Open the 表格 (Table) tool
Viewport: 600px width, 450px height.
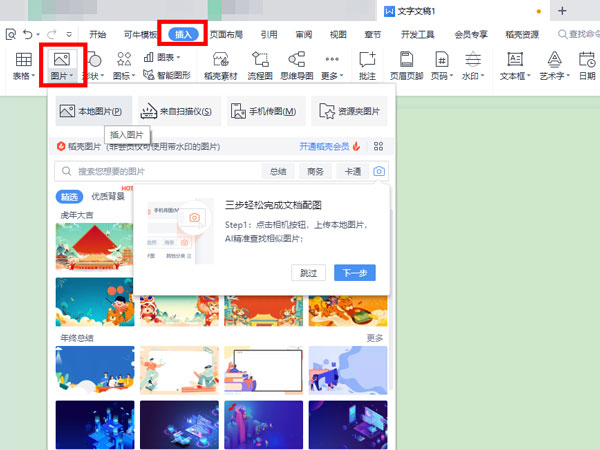[x=24, y=62]
